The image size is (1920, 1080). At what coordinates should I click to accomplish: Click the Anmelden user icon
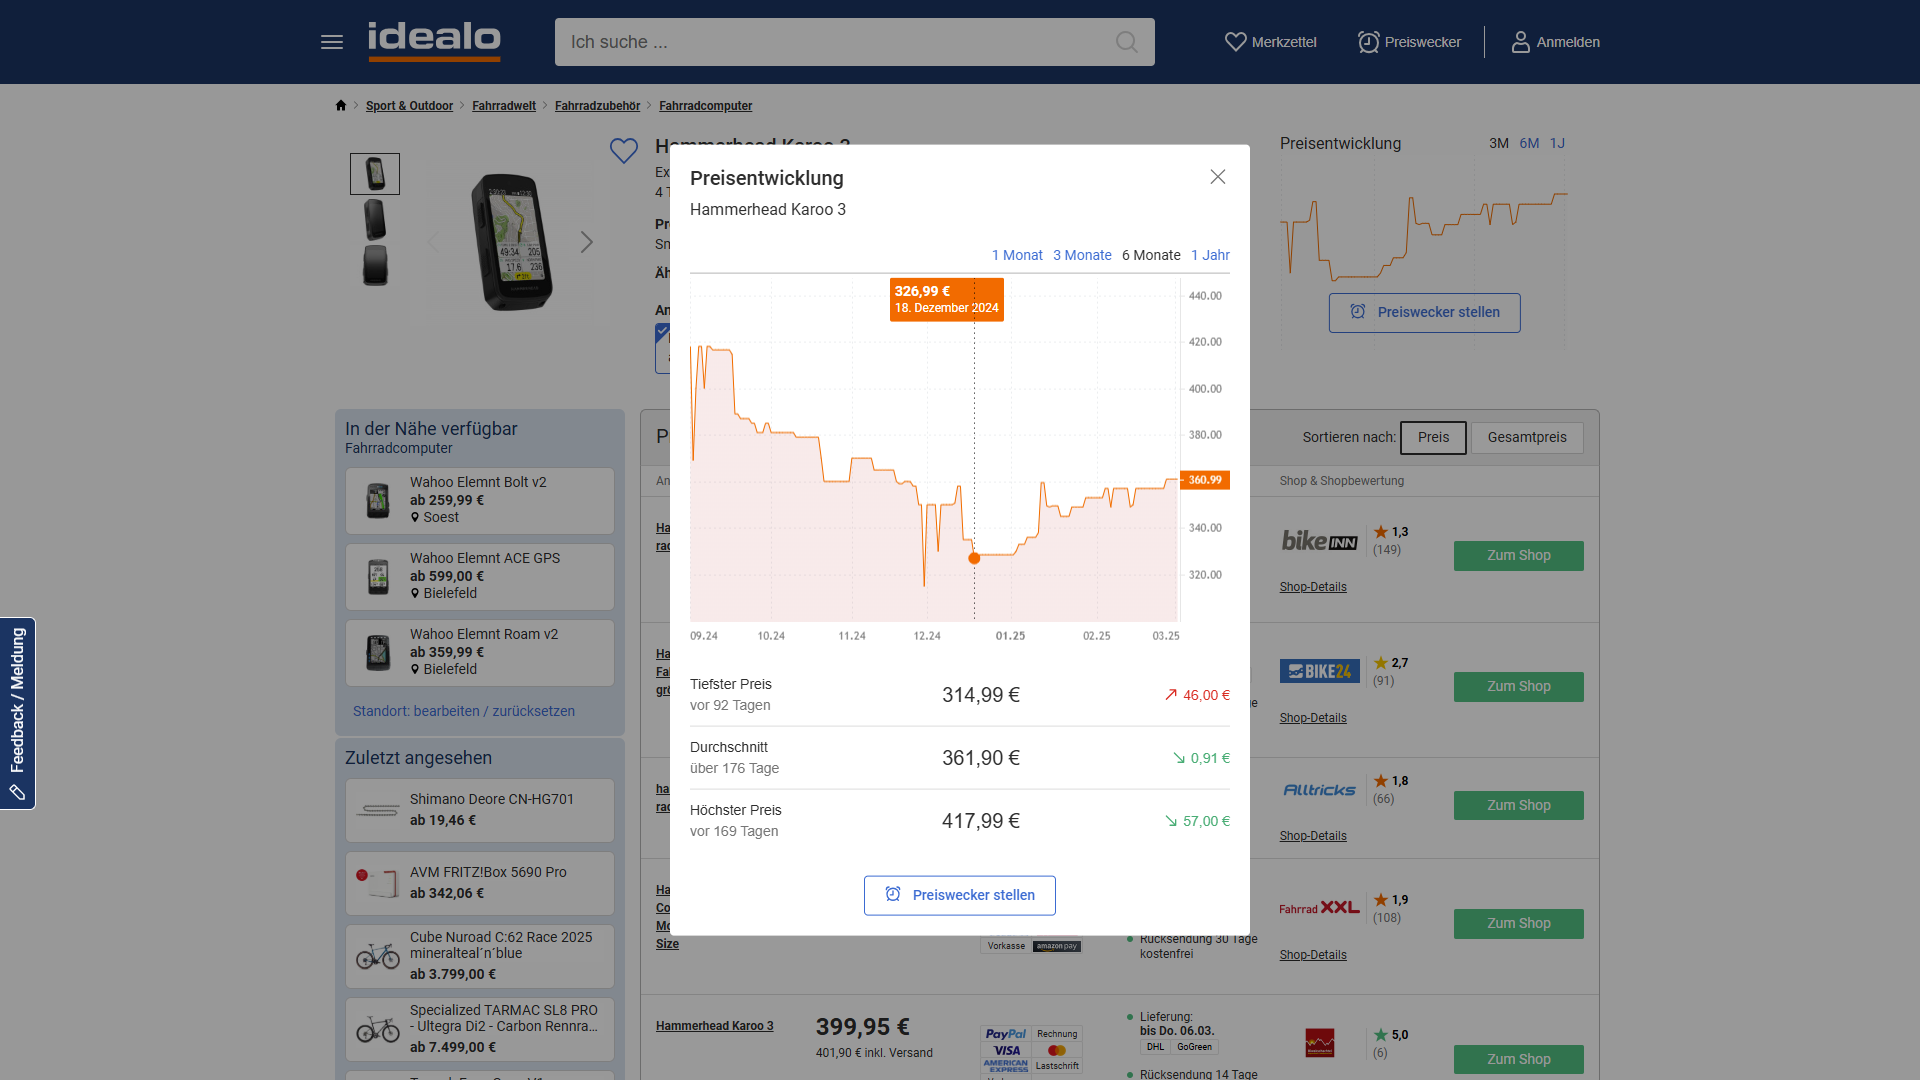click(1520, 42)
